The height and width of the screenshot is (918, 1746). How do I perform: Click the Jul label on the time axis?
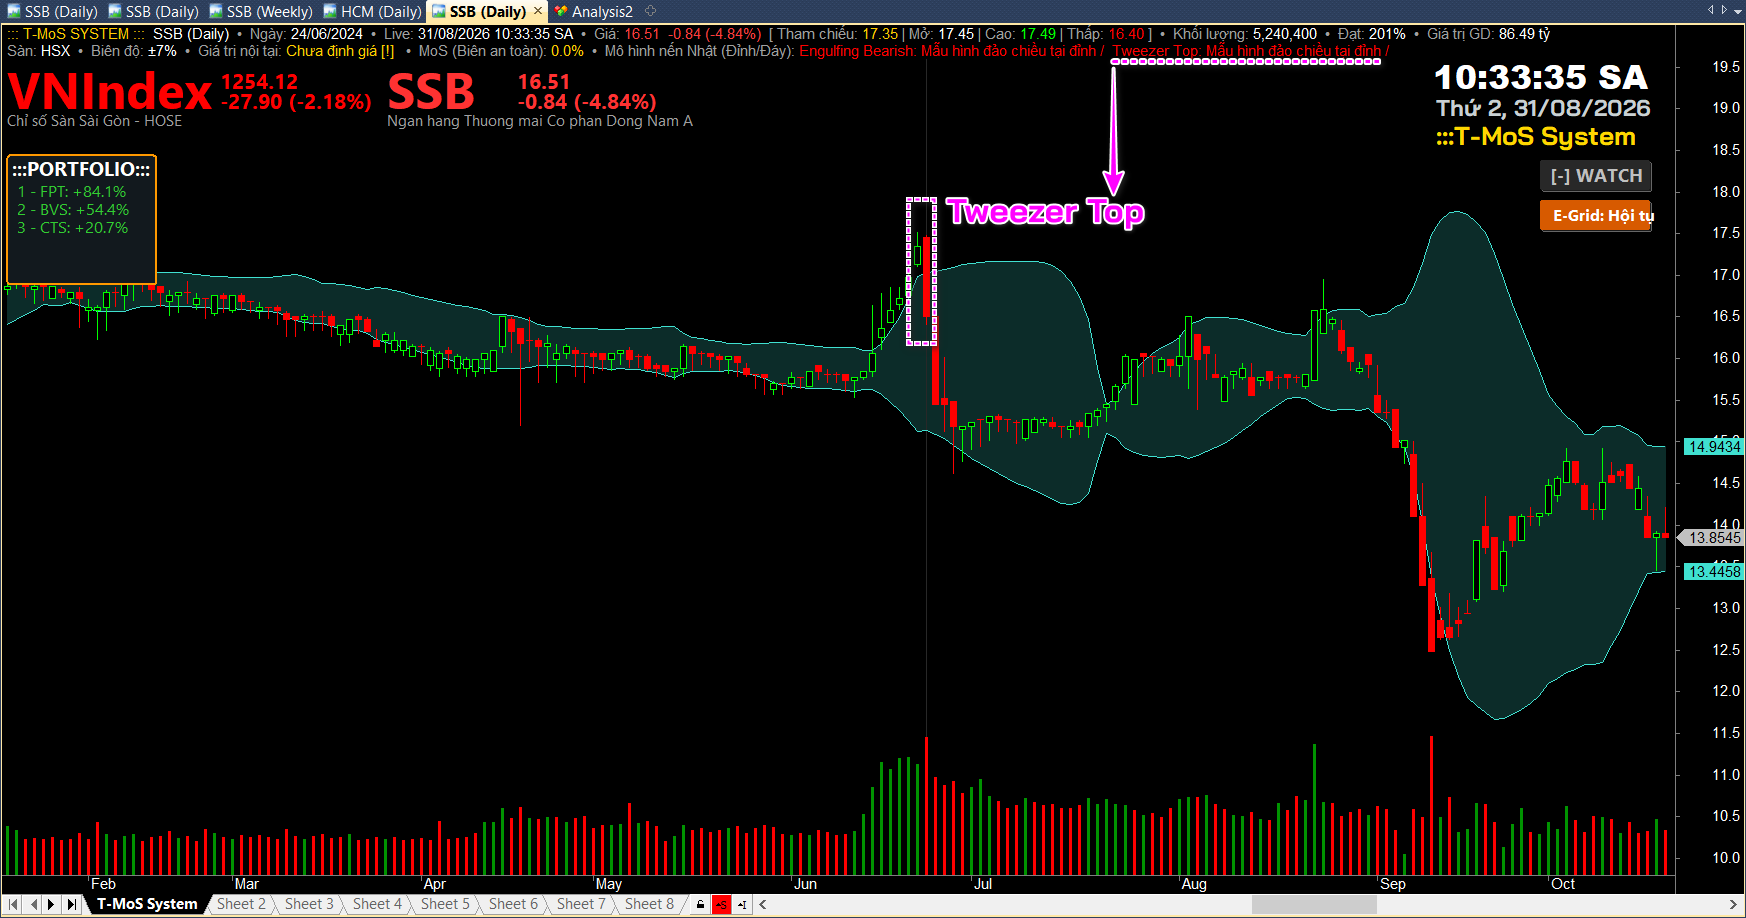(983, 884)
